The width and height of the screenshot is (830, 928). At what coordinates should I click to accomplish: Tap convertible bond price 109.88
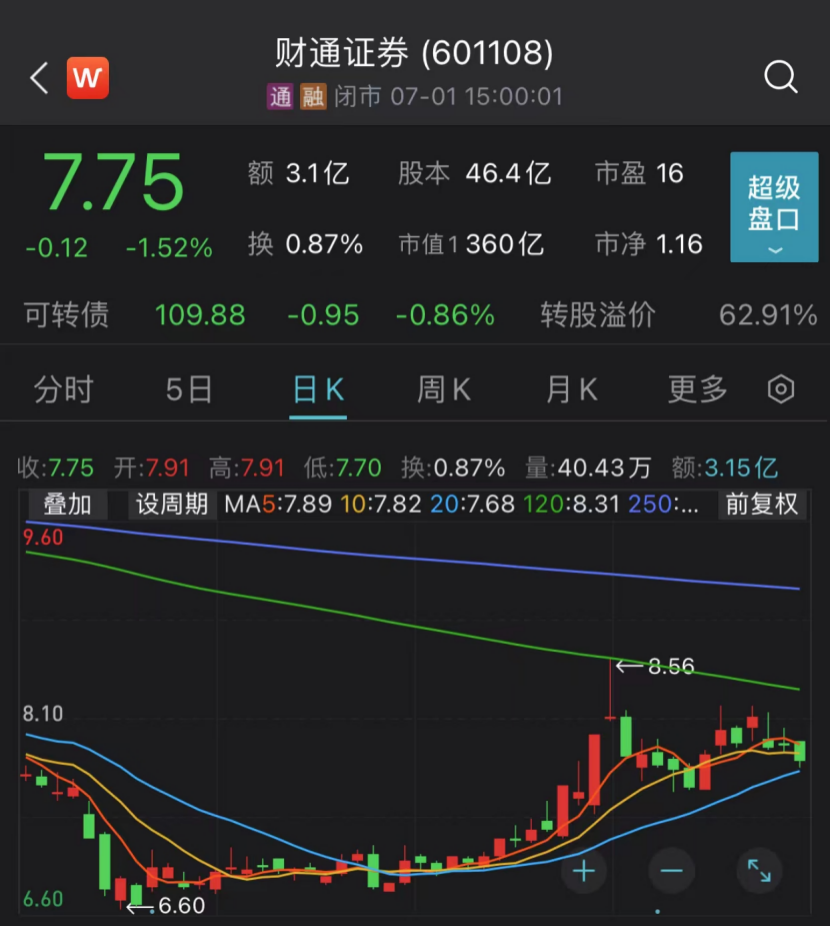200,315
